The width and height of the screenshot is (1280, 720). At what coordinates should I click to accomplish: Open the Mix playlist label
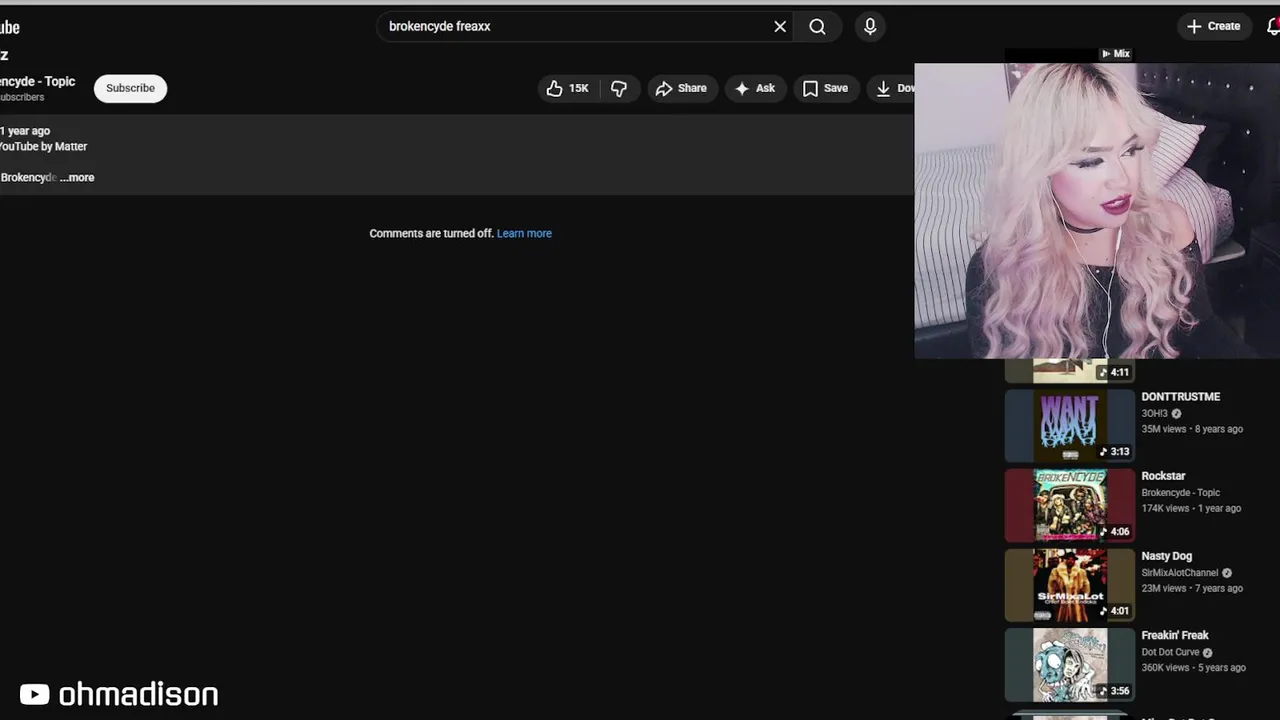coord(1116,54)
